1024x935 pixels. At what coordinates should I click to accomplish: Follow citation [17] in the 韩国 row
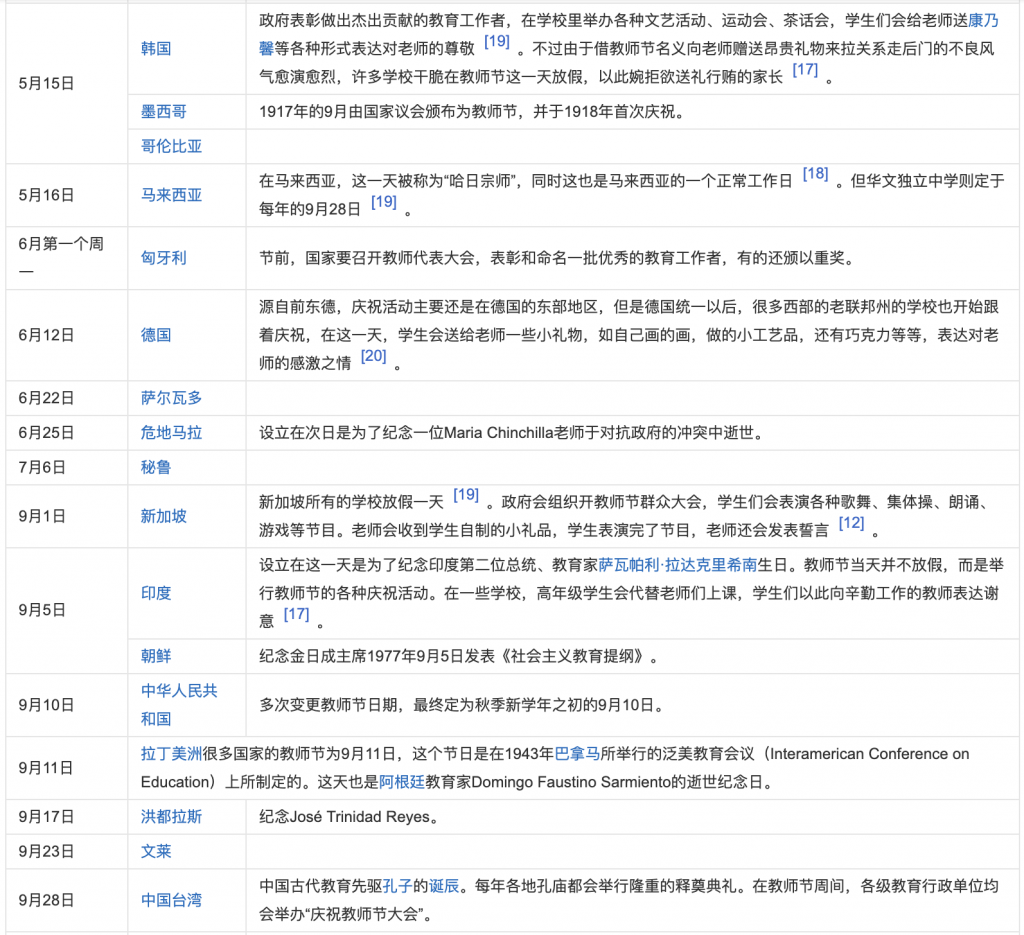point(805,70)
